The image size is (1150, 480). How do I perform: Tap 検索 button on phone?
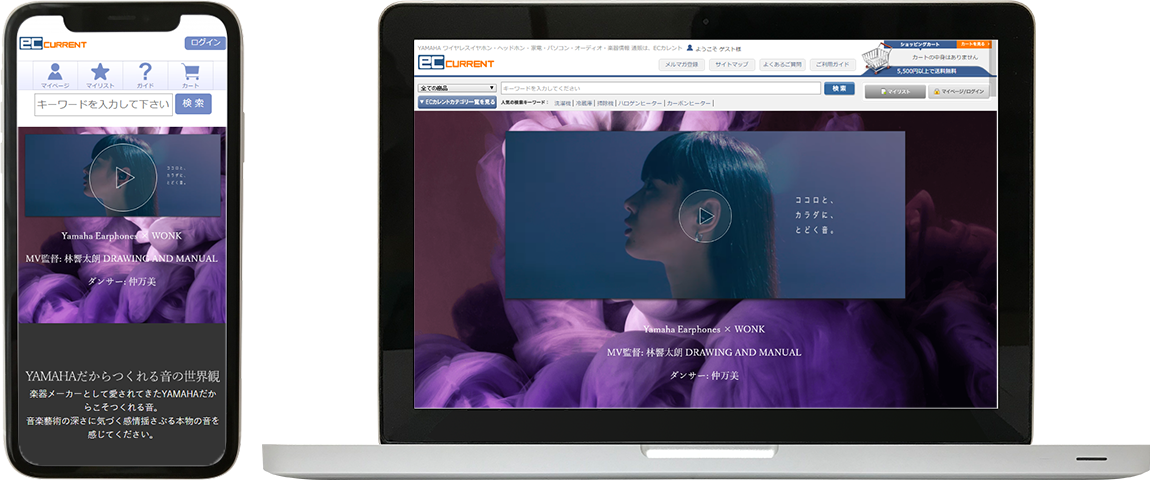tap(193, 103)
